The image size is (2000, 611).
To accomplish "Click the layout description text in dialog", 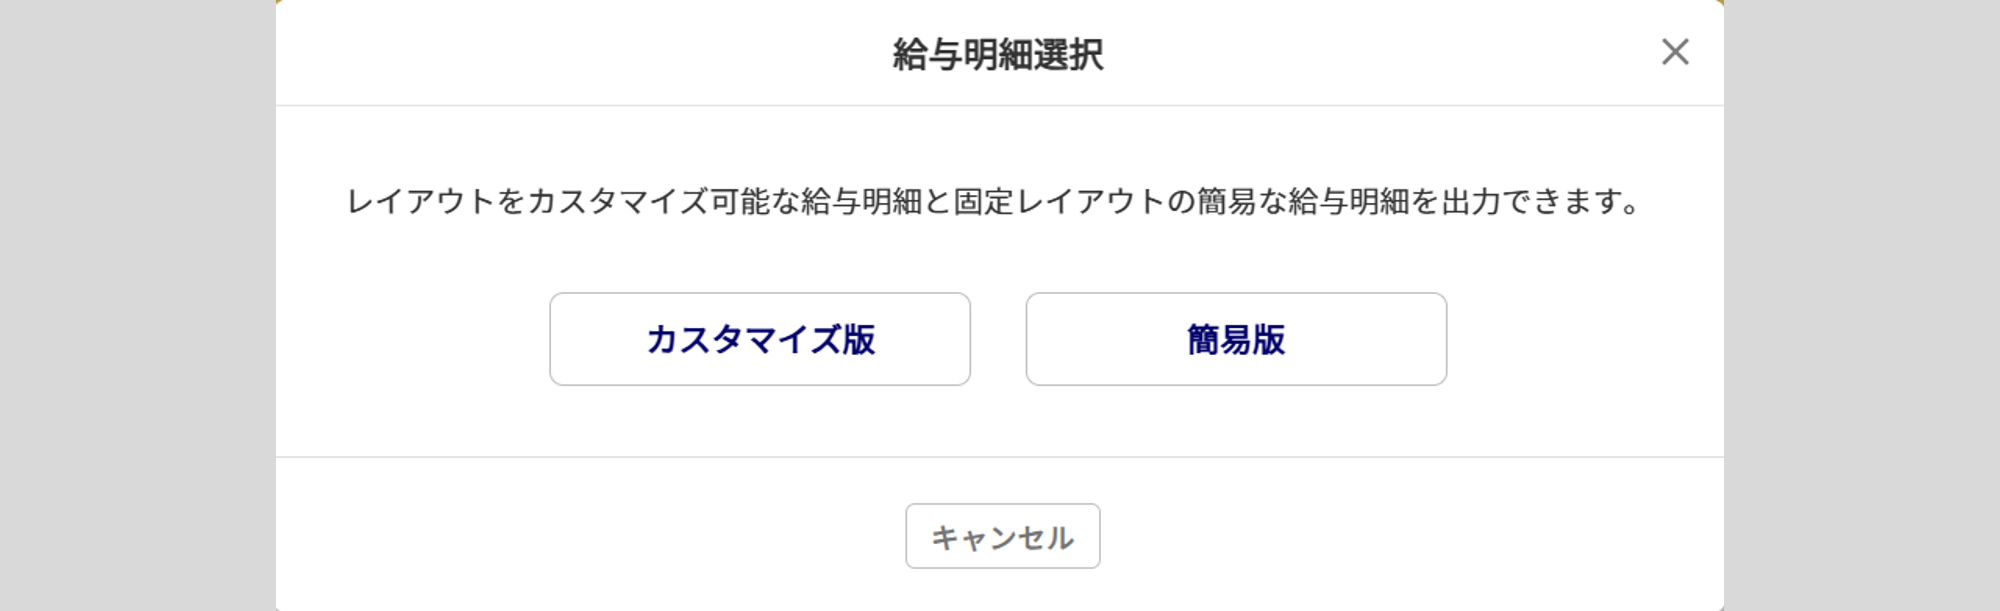I will [x=992, y=202].
